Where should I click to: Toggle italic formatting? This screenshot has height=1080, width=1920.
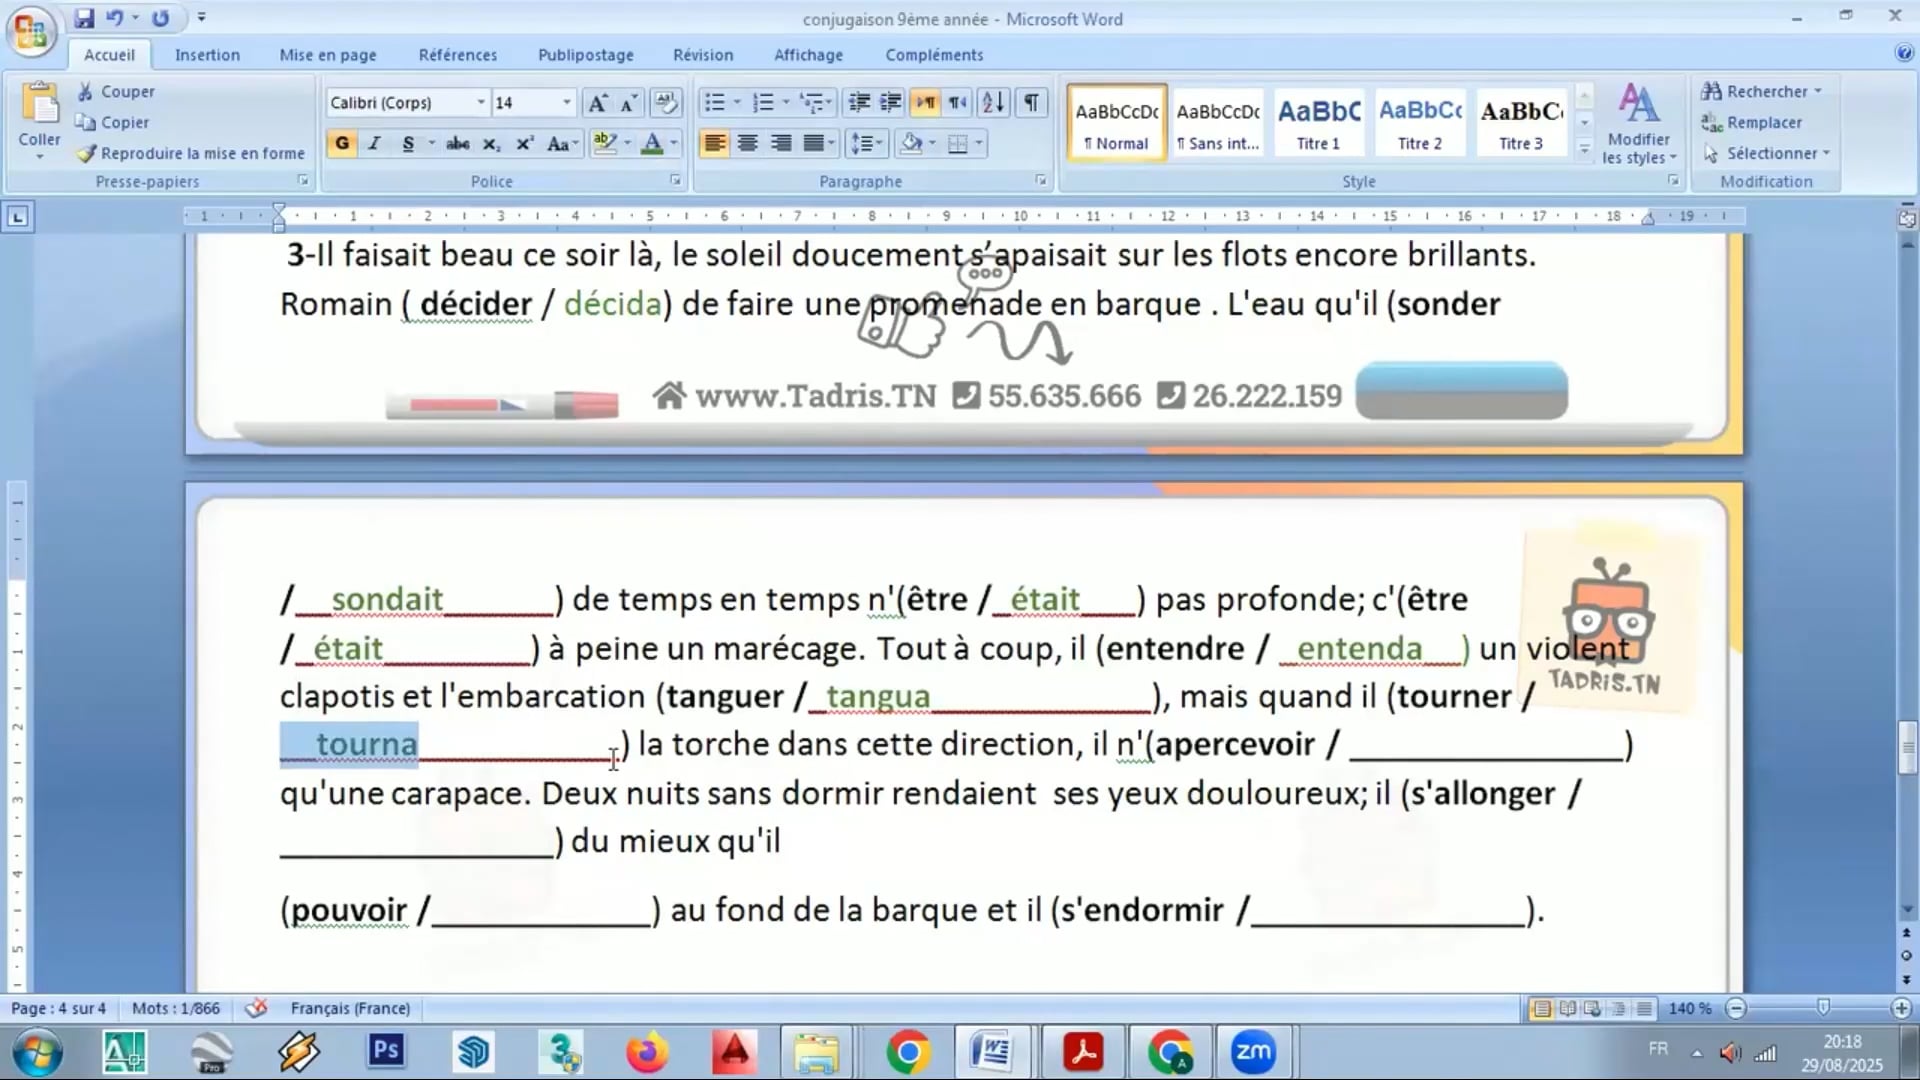pyautogui.click(x=374, y=143)
